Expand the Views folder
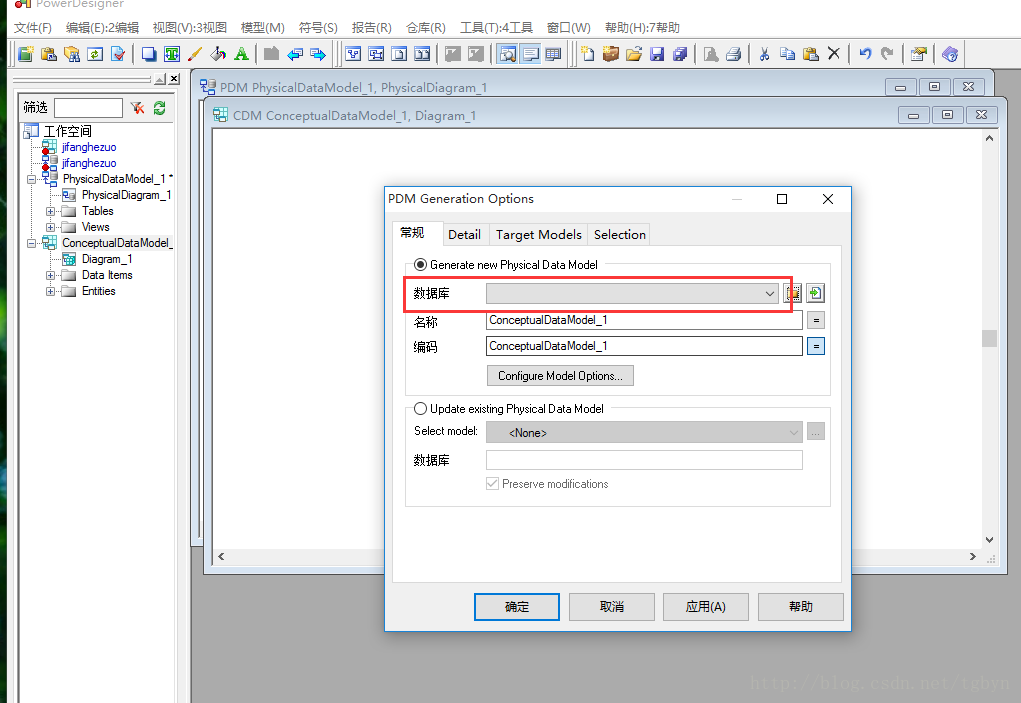Image resolution: width=1021 pixels, height=703 pixels. pyautogui.click(x=50, y=227)
